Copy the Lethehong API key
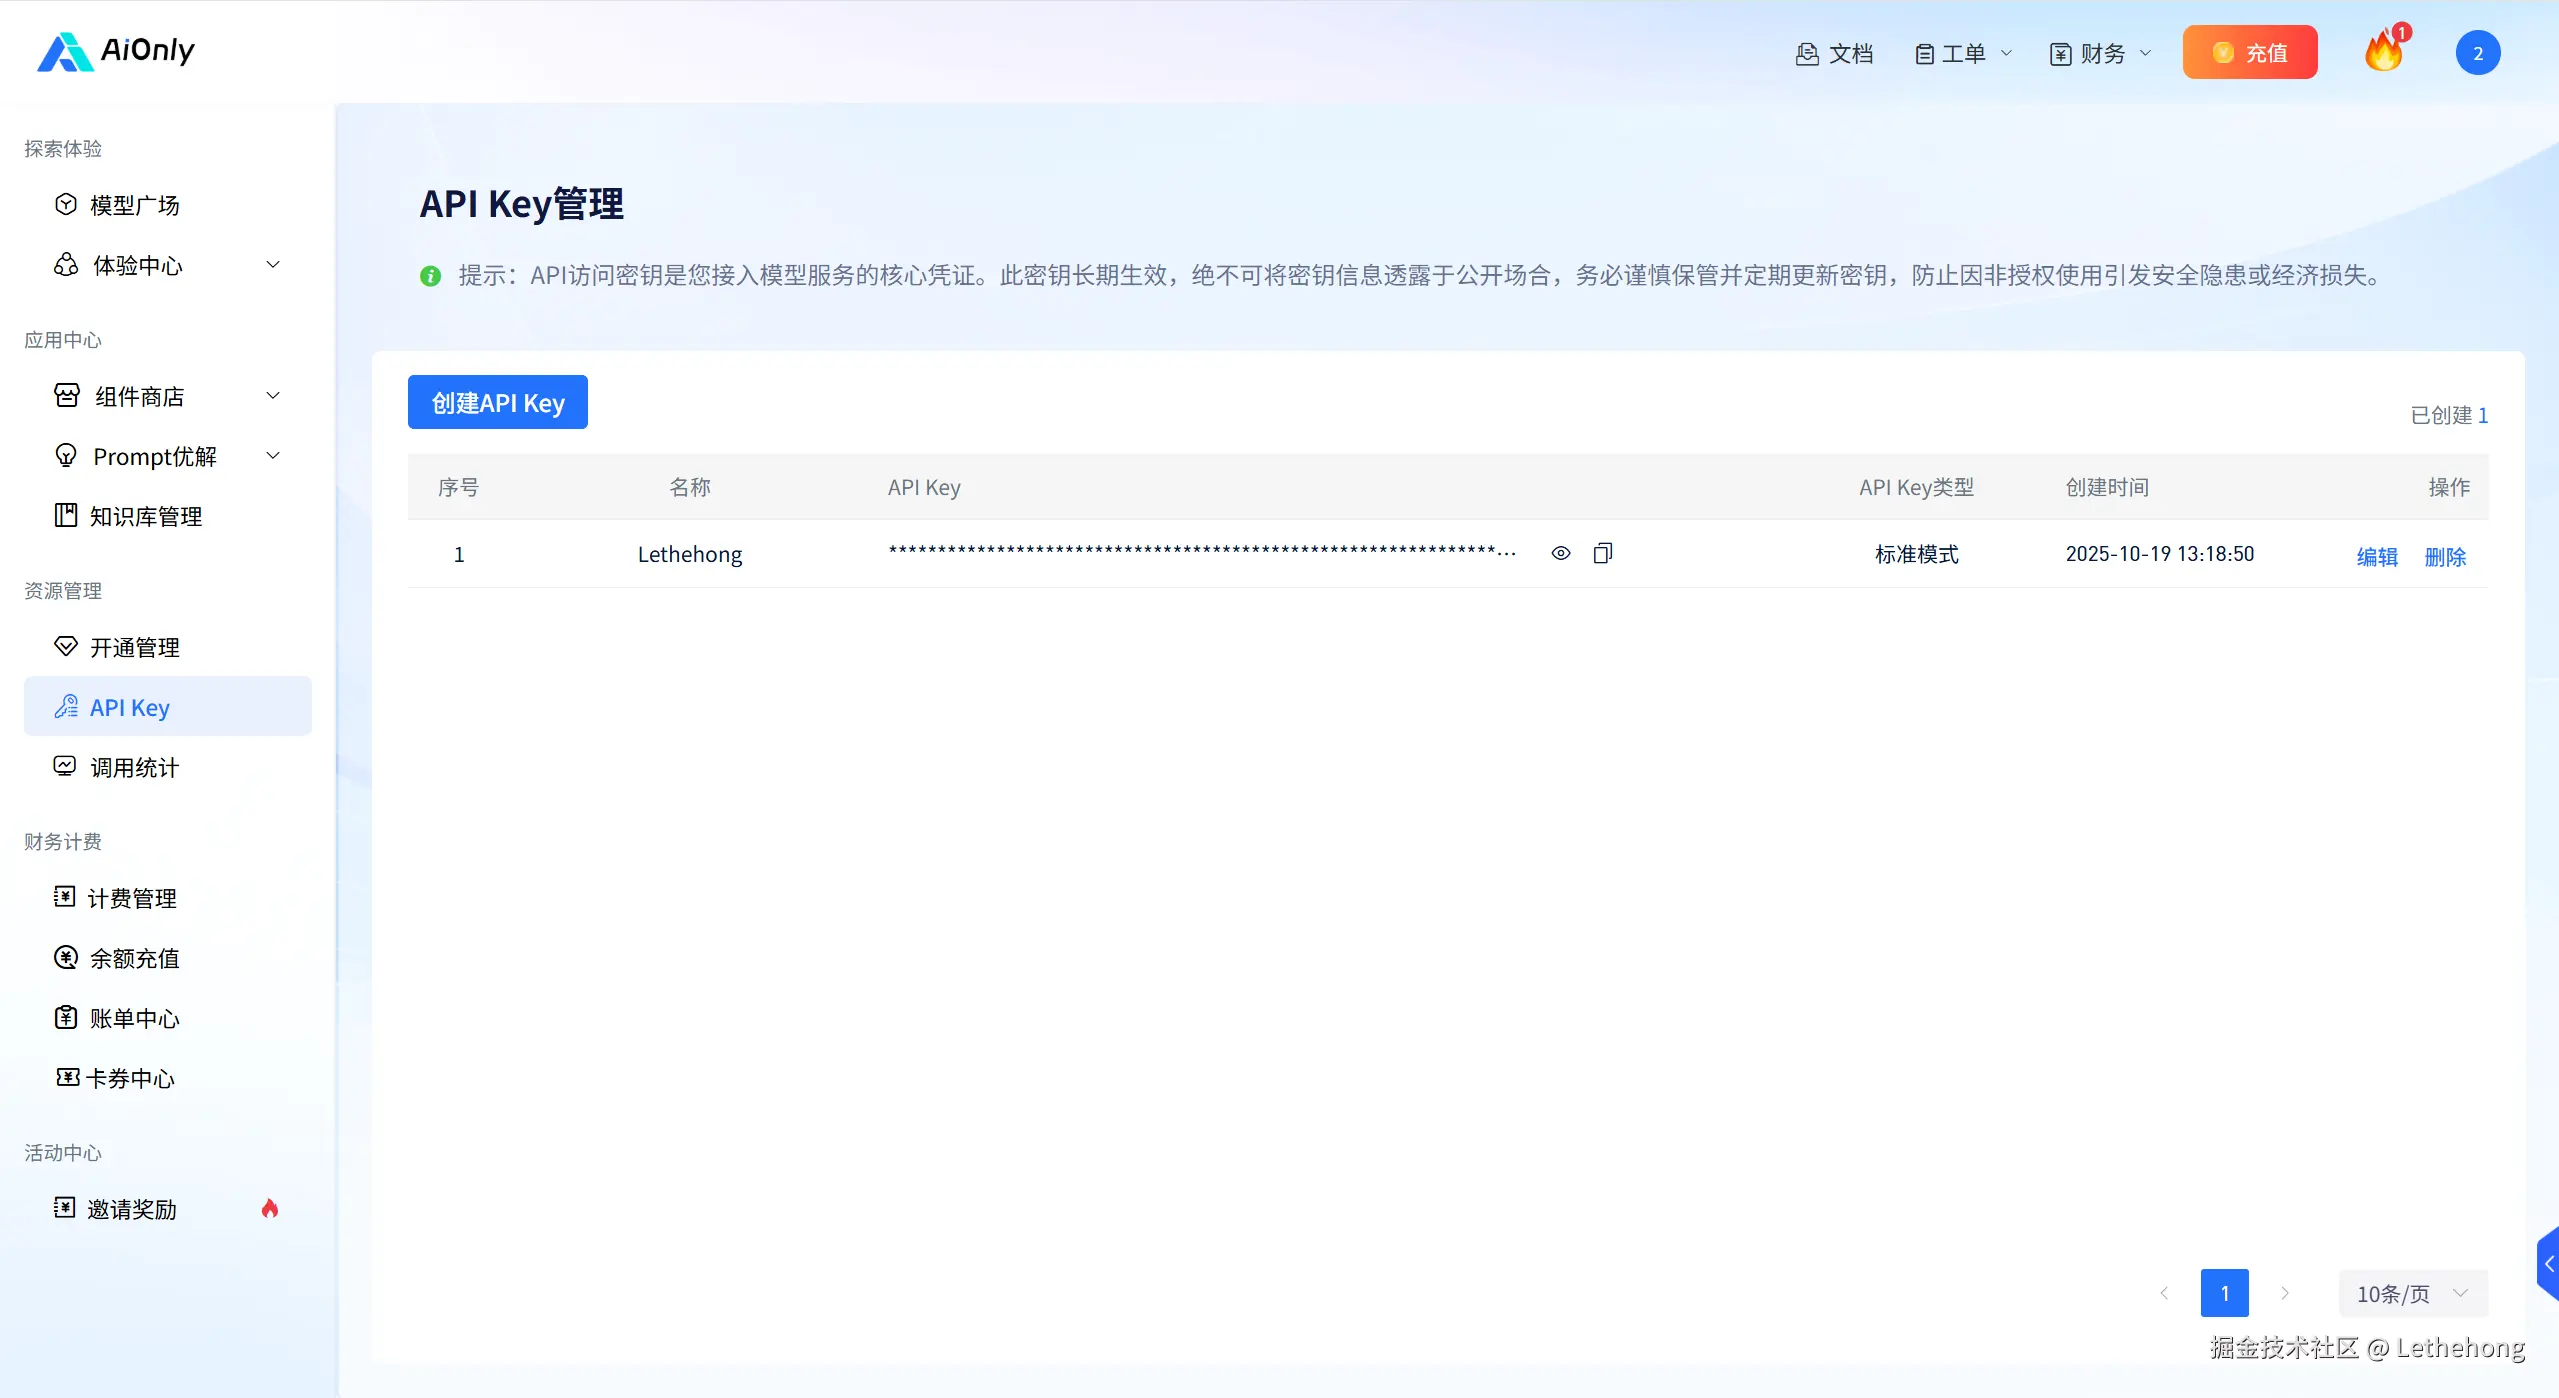Viewport: 2559px width, 1398px height. tap(1602, 553)
